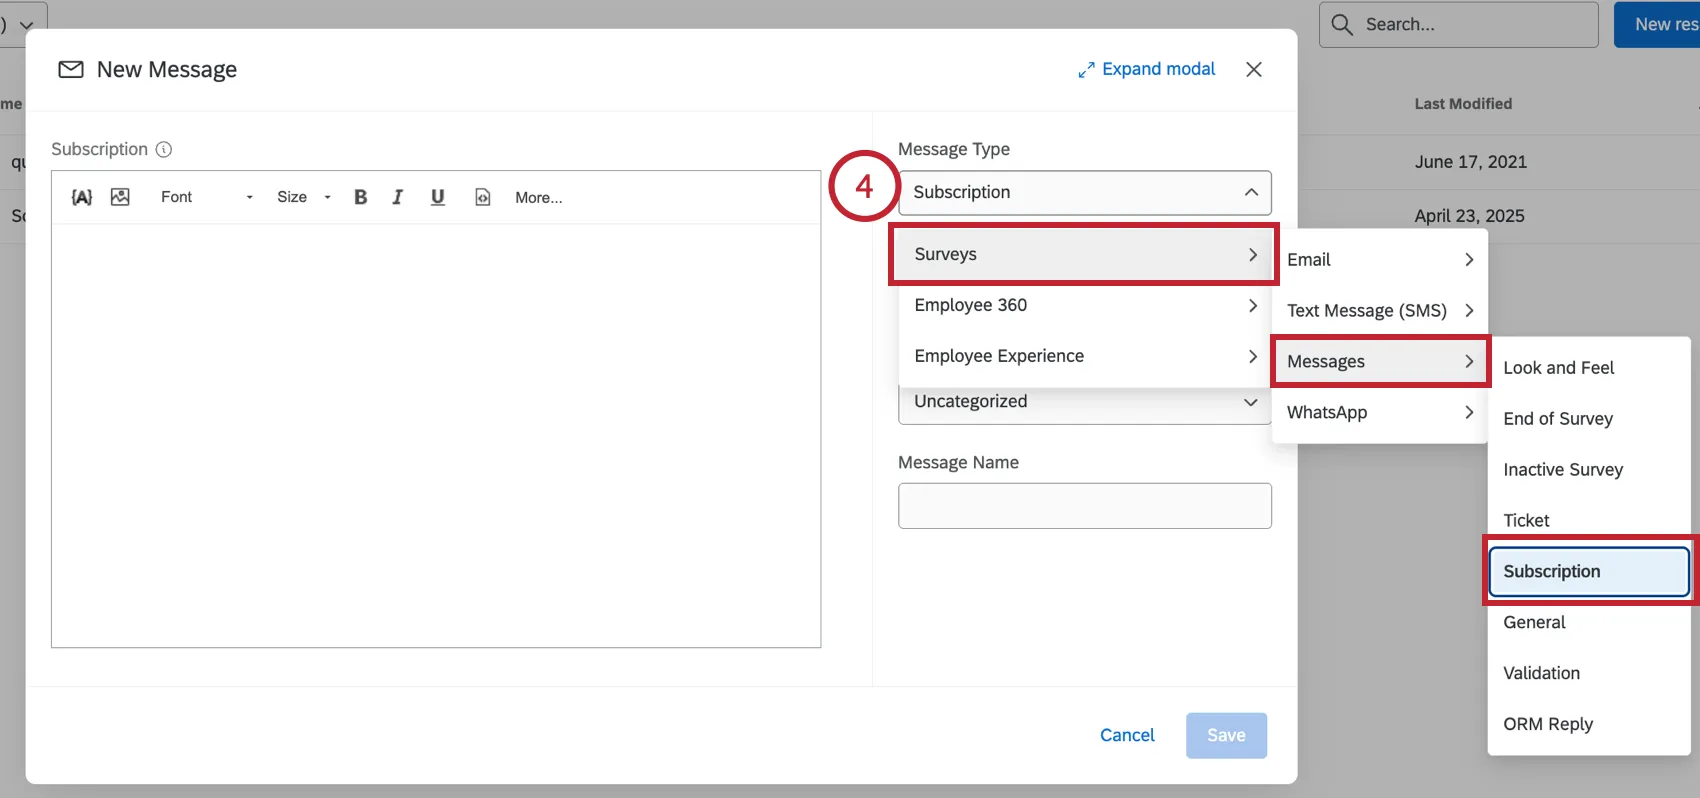The width and height of the screenshot is (1700, 798).
Task: Toggle bold formatting
Action: pos(361,197)
